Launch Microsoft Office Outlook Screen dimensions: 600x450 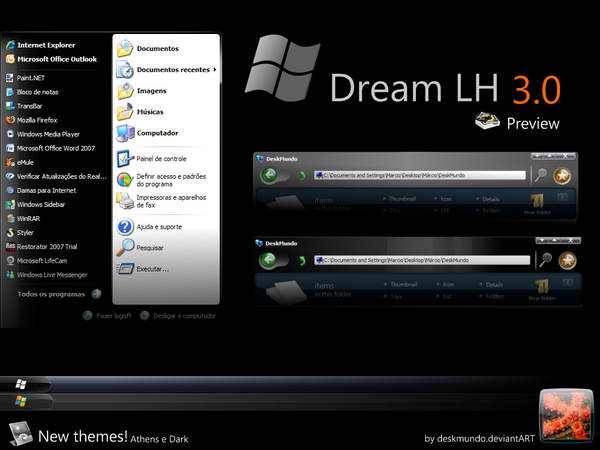[51, 59]
